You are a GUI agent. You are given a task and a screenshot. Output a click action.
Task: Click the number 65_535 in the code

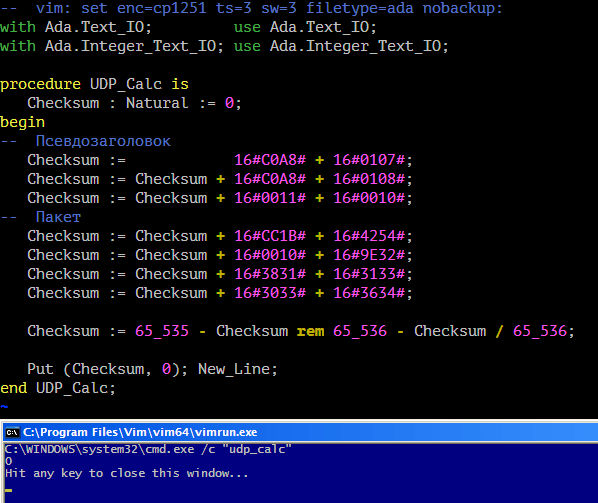click(162, 331)
